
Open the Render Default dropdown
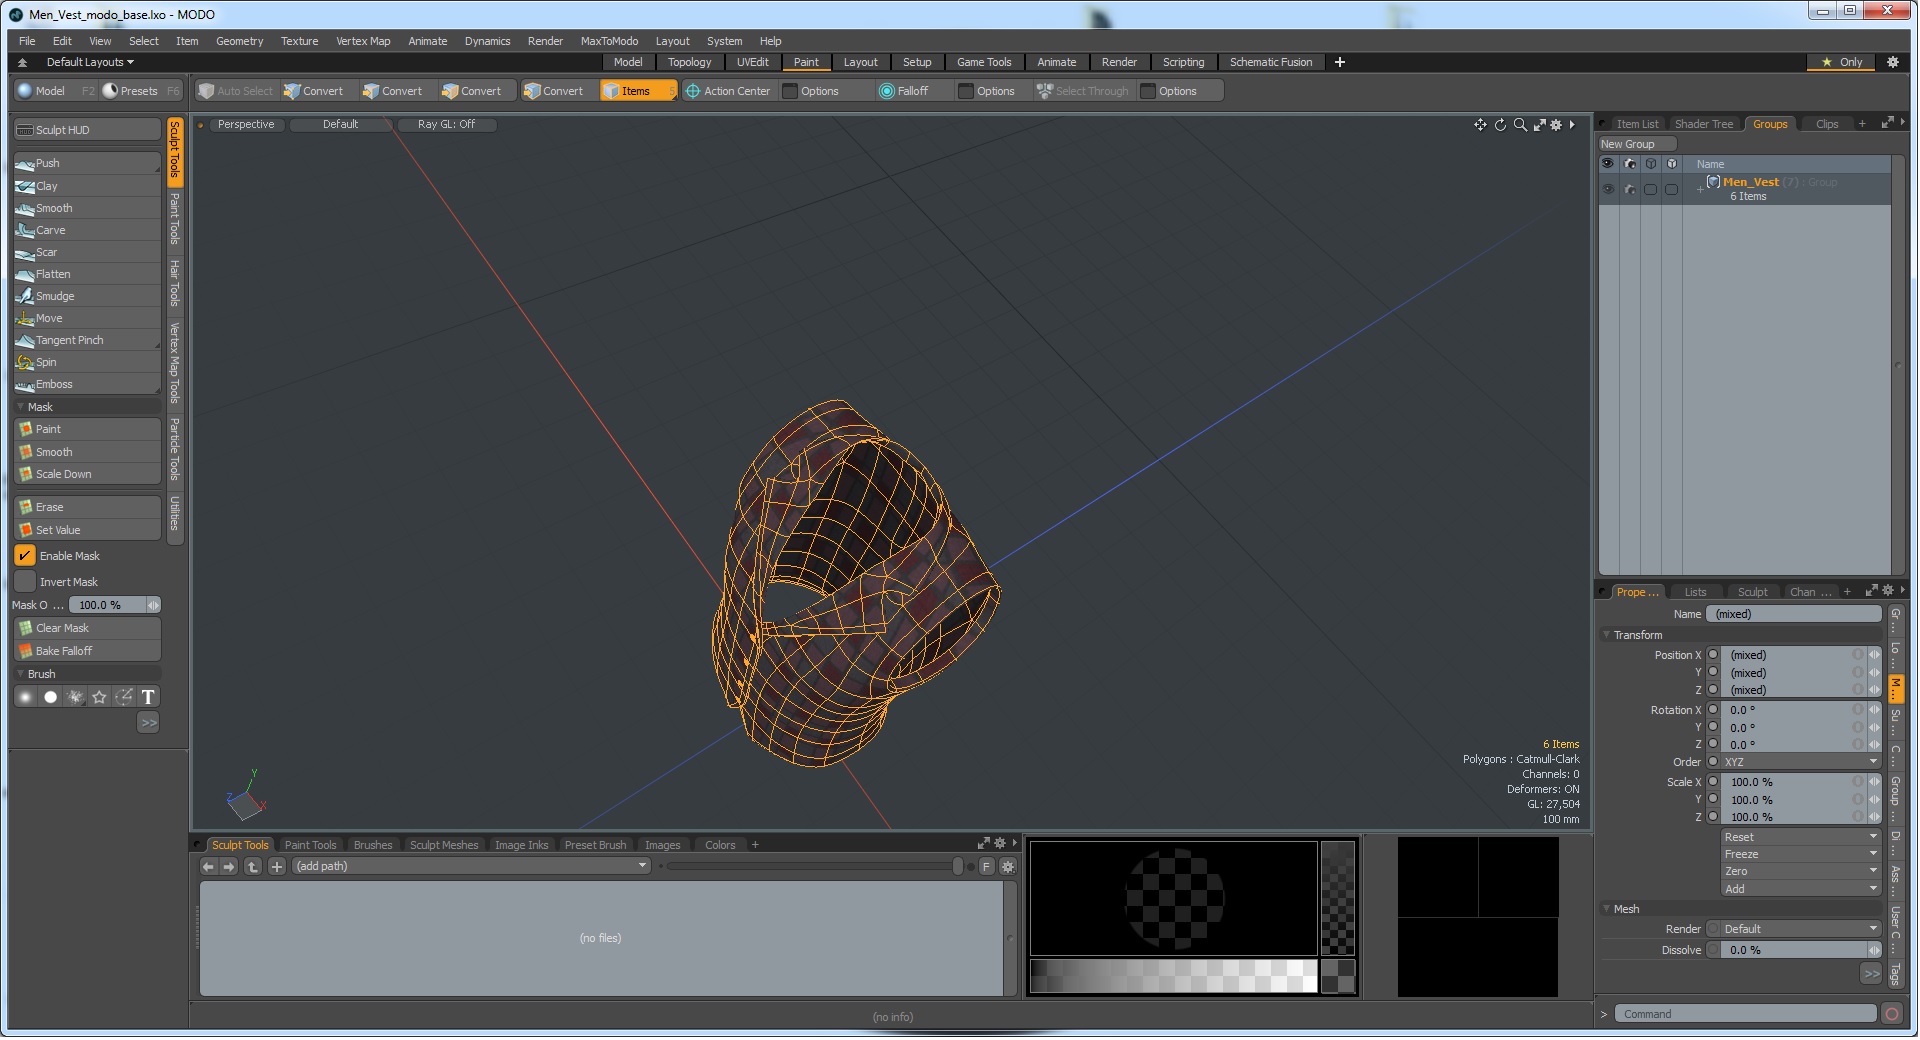point(1801,929)
